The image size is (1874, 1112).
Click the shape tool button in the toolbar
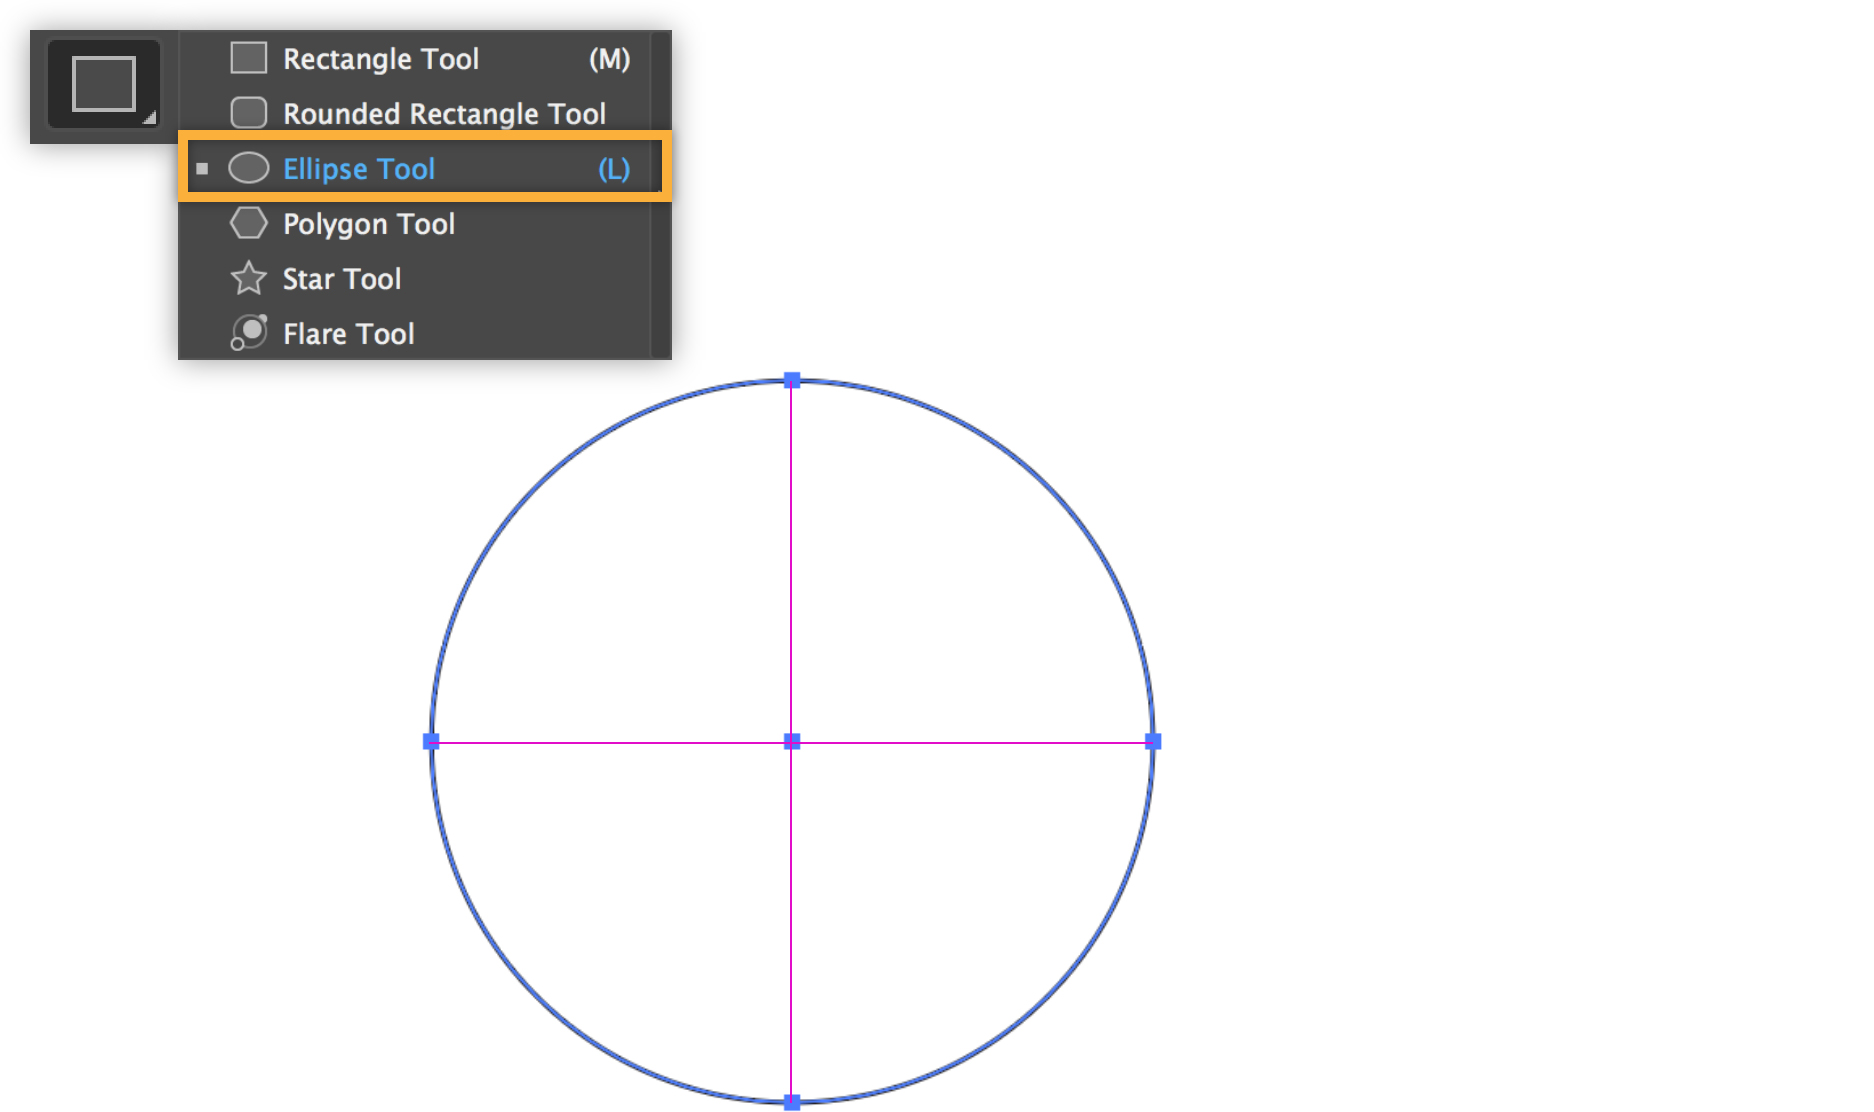click(x=104, y=84)
